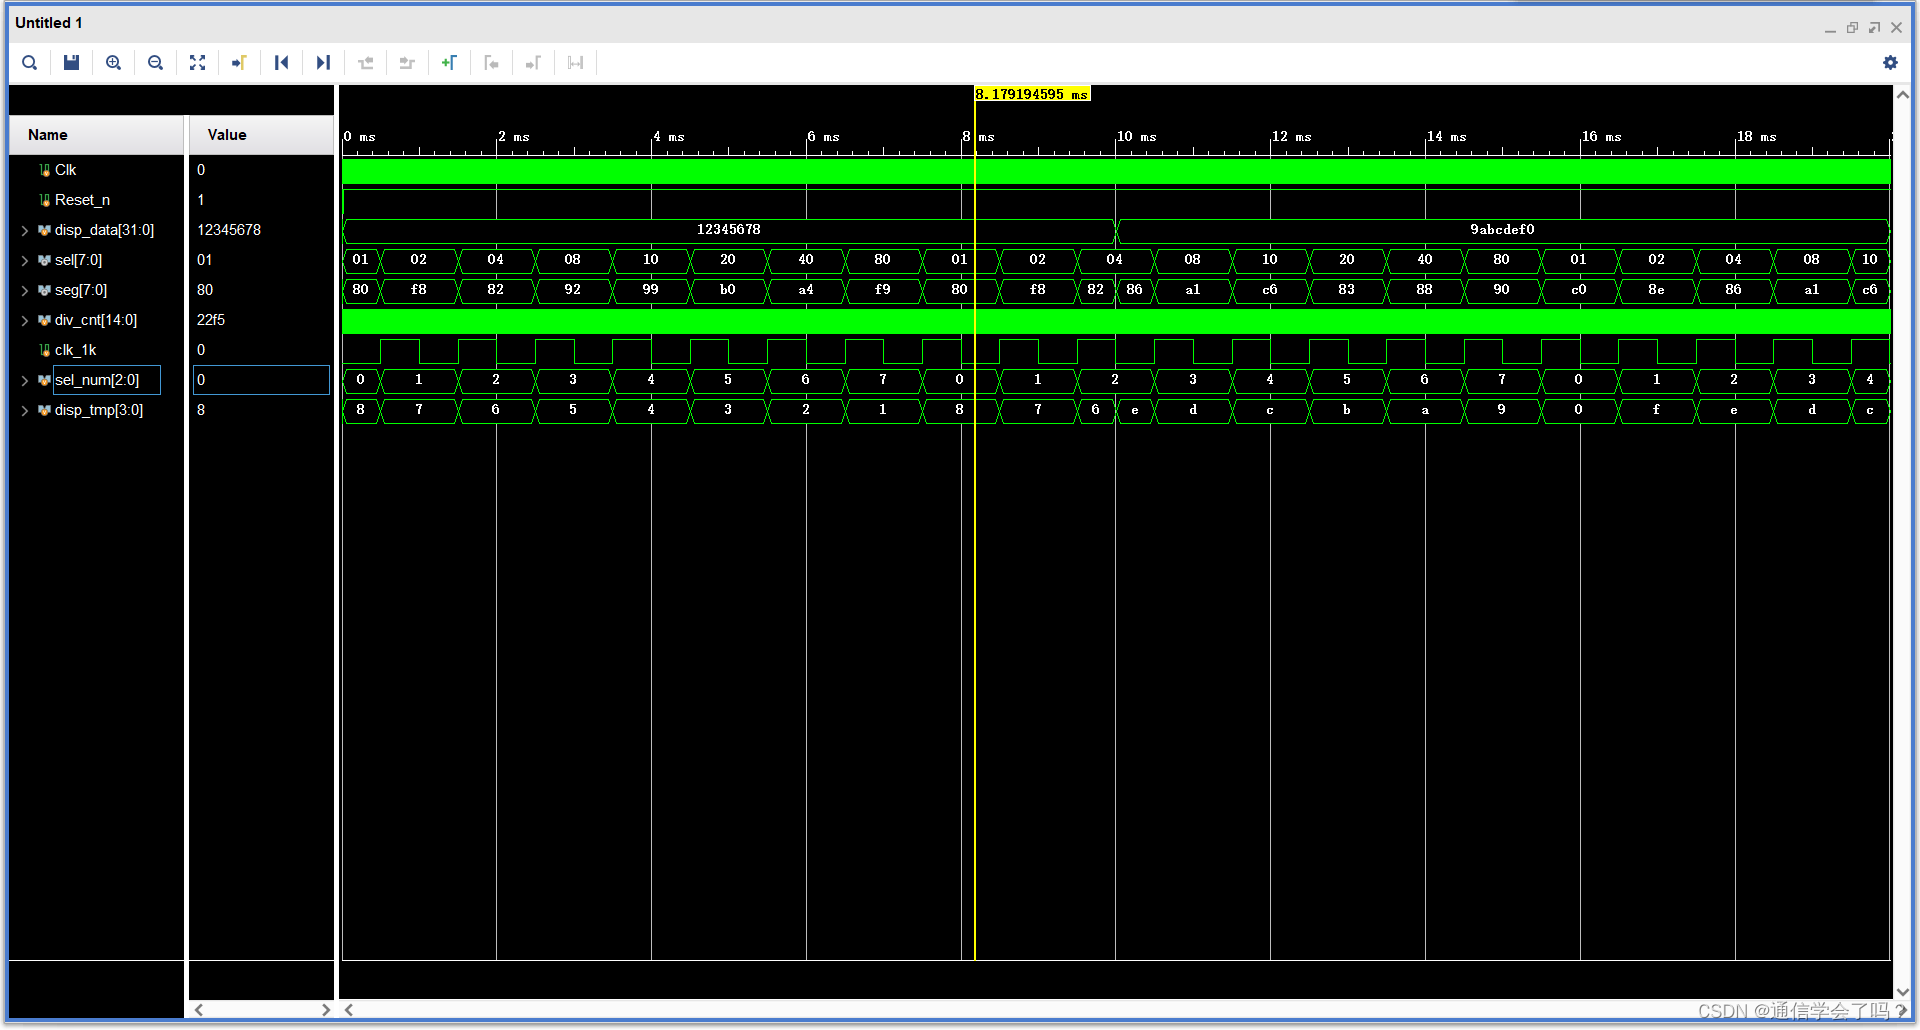Expand seg[7:0] bus signals

coord(24,290)
